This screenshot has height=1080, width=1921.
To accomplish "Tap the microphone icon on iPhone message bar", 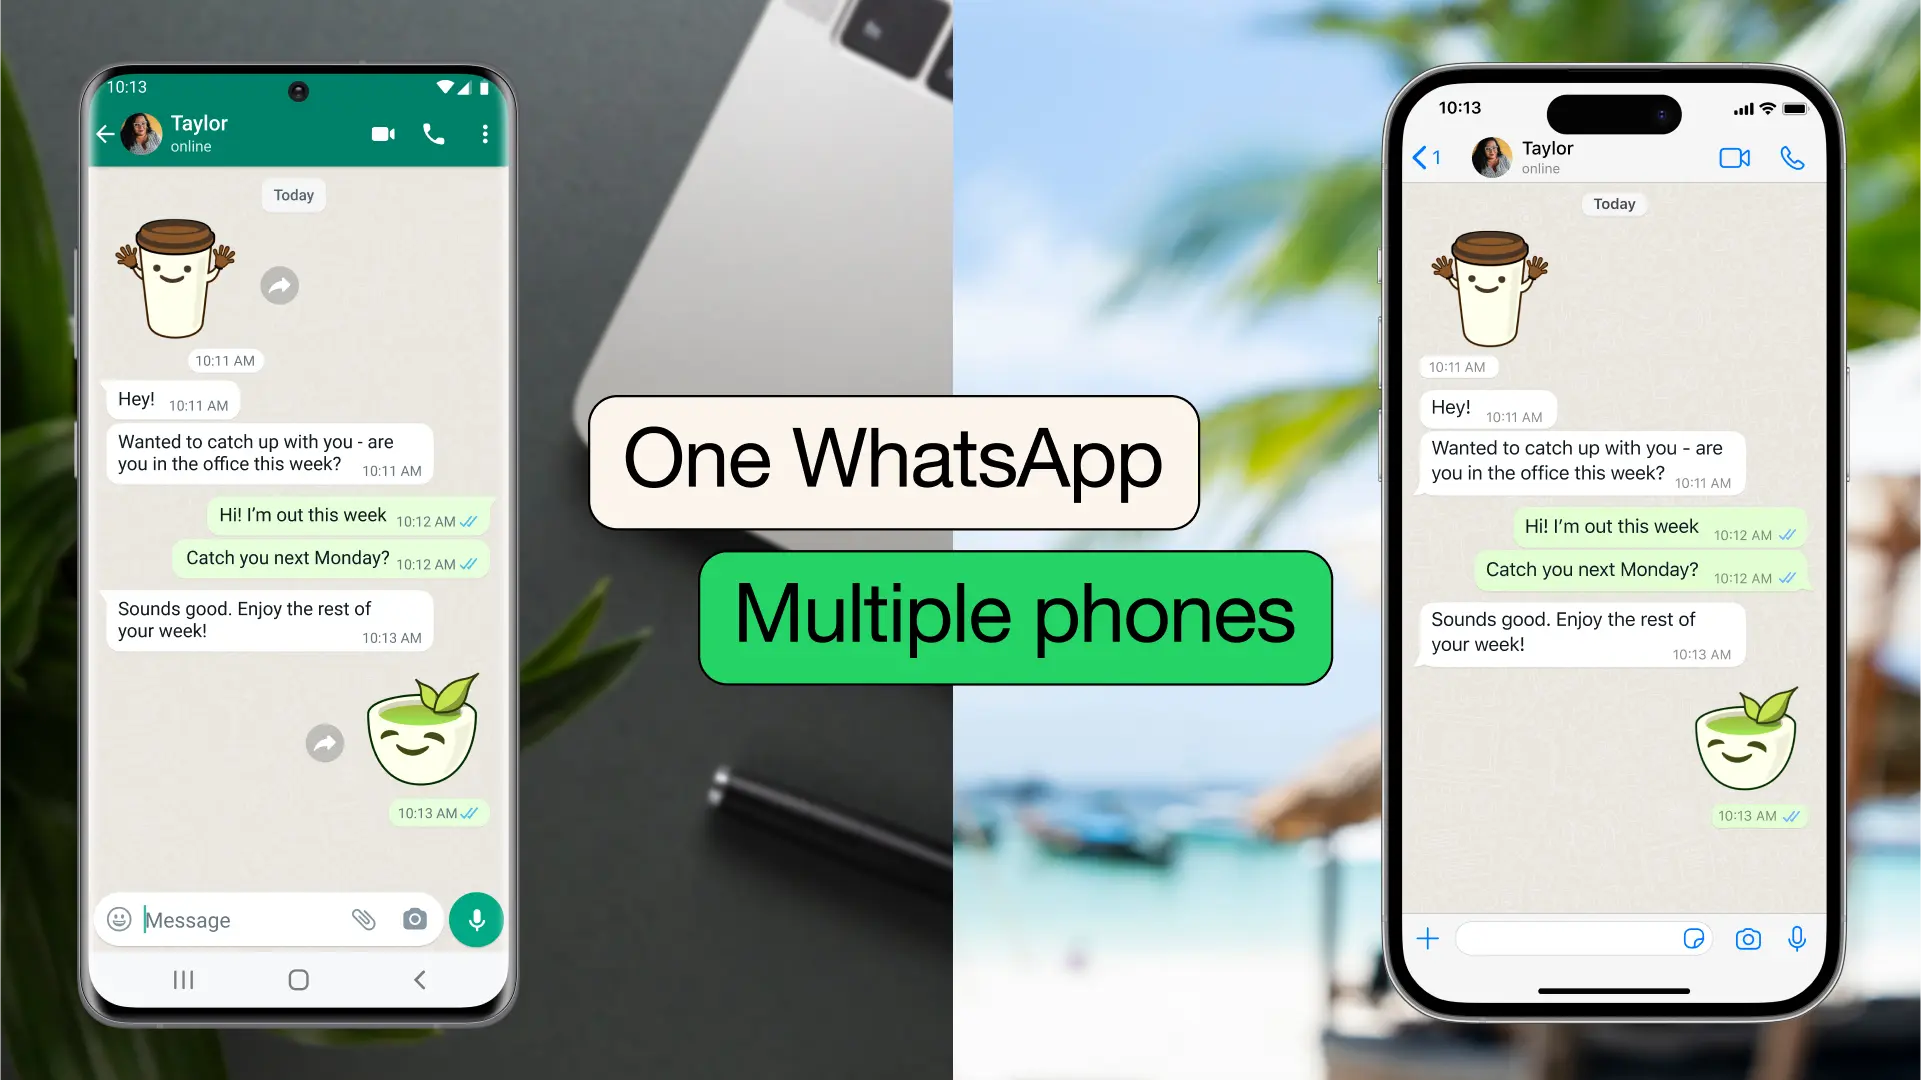I will [x=1797, y=938].
